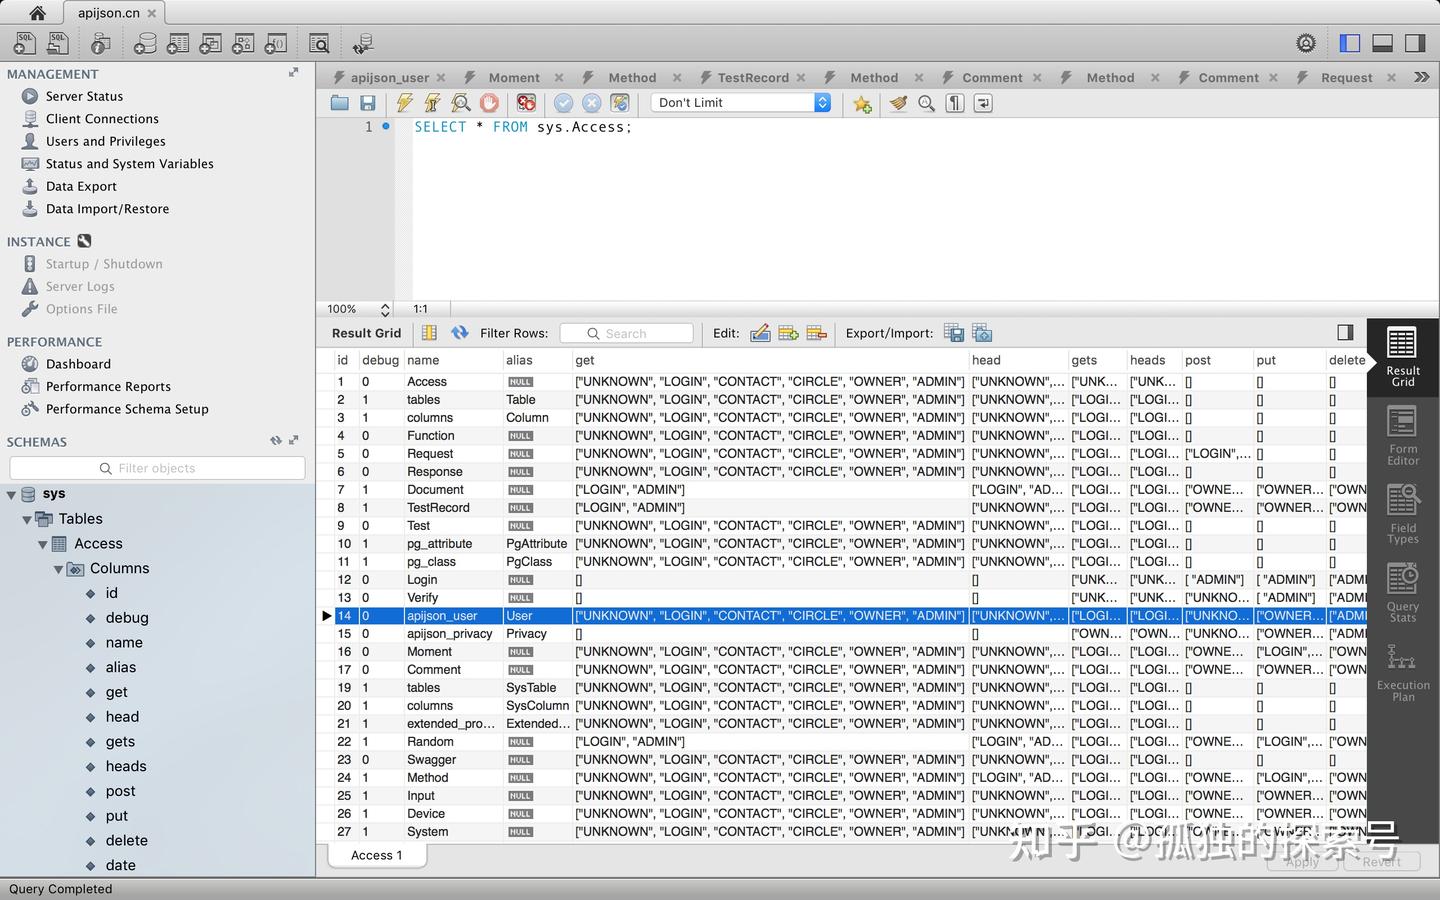Toggle the left sidebar panel visibility

[1350, 43]
